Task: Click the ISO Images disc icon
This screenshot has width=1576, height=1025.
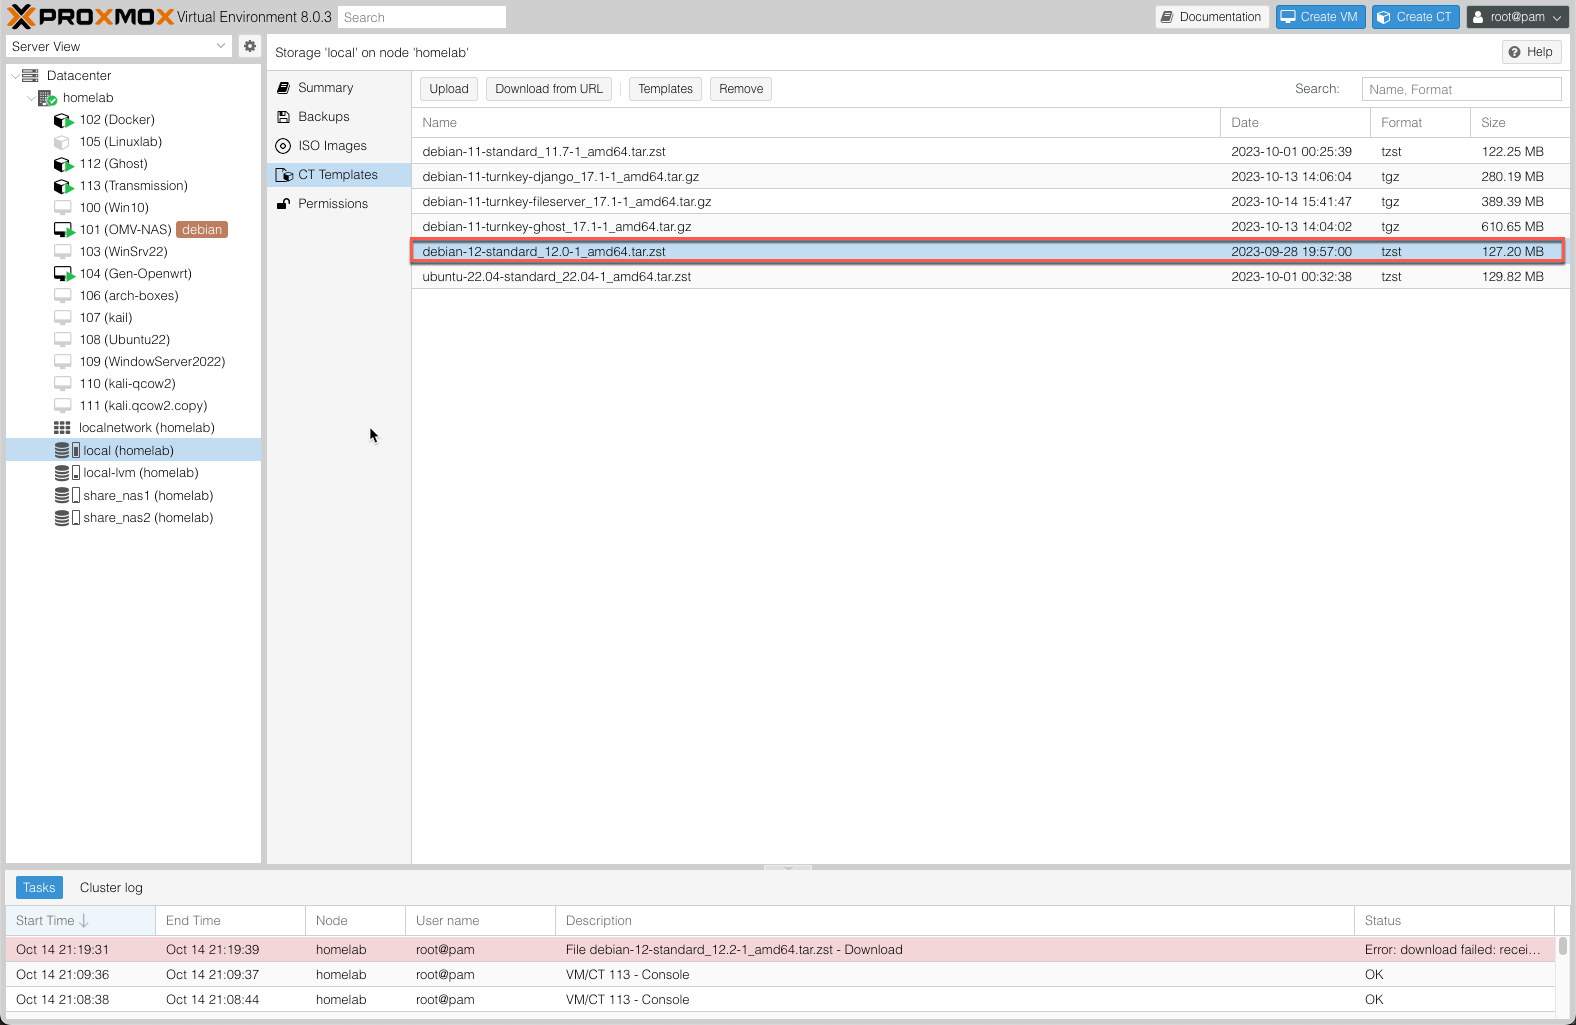Action: click(x=283, y=146)
